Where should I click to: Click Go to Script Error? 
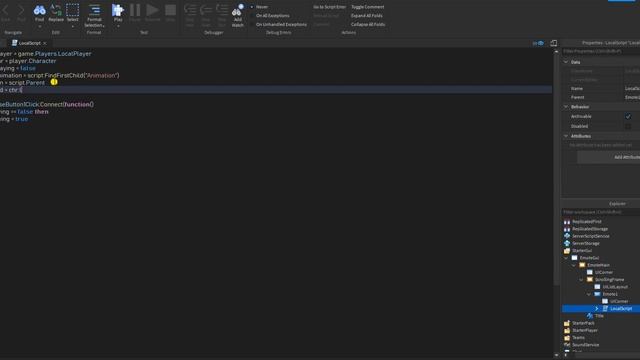click(x=329, y=7)
